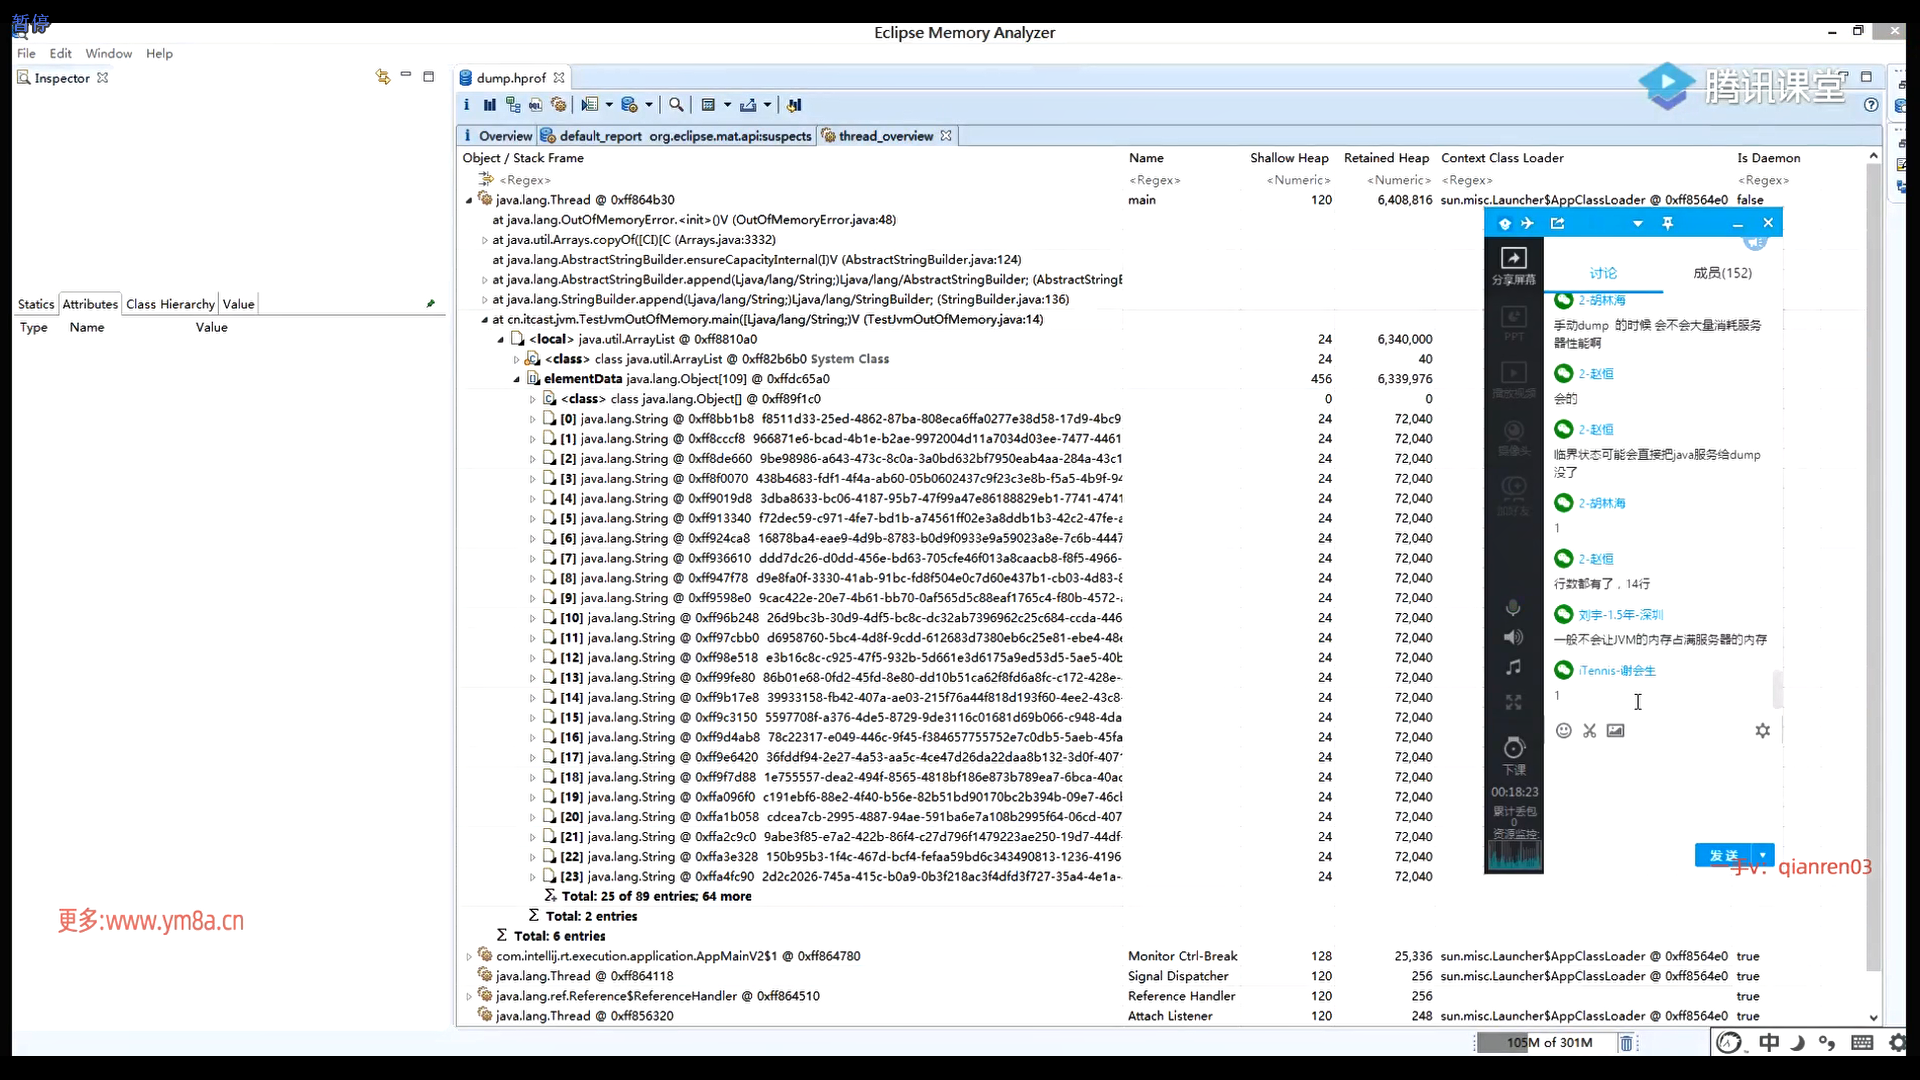Image resolution: width=1920 pixels, height=1080 pixels.
Task: Click the Find object by address magnifier
Action: coord(676,105)
